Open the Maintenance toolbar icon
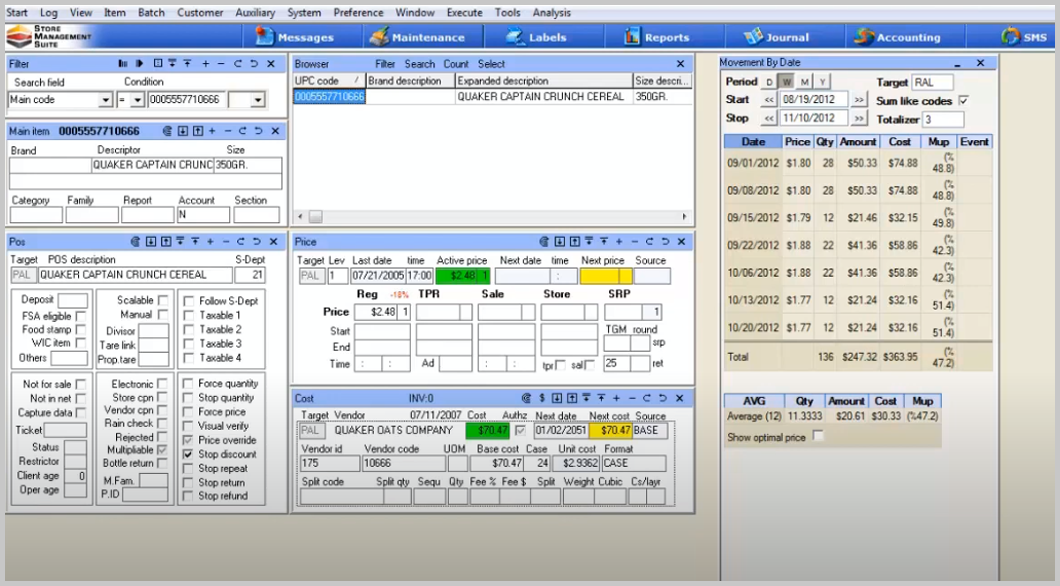This screenshot has height=586, width=1060. click(x=420, y=36)
